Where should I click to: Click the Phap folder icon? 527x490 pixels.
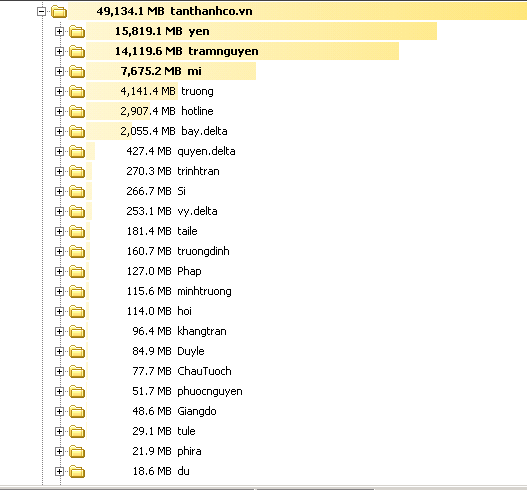pos(77,272)
